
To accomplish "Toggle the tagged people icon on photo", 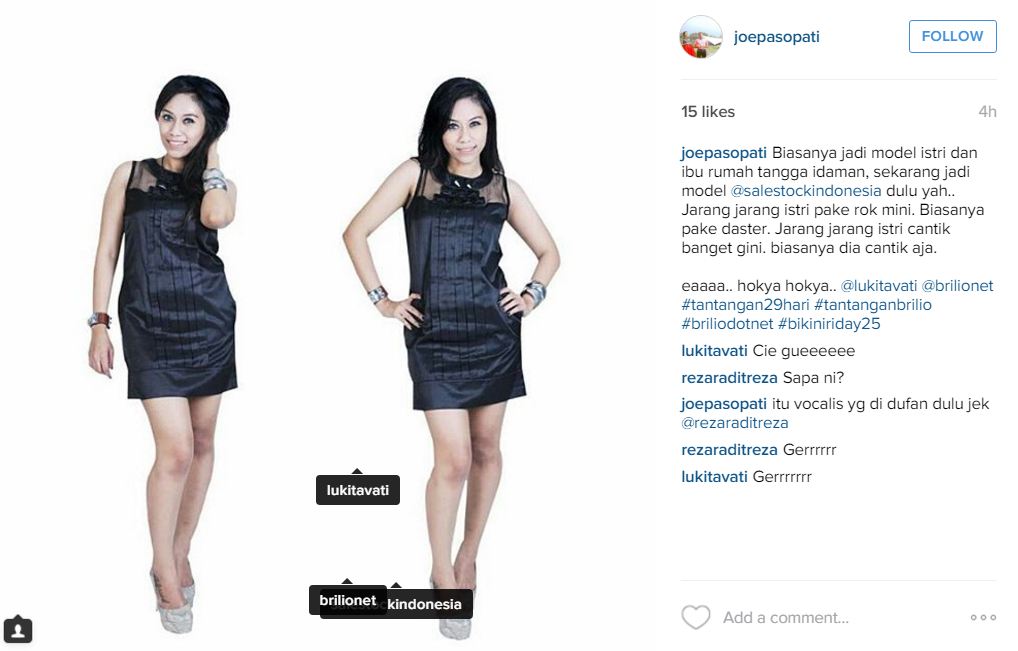I will point(18,629).
